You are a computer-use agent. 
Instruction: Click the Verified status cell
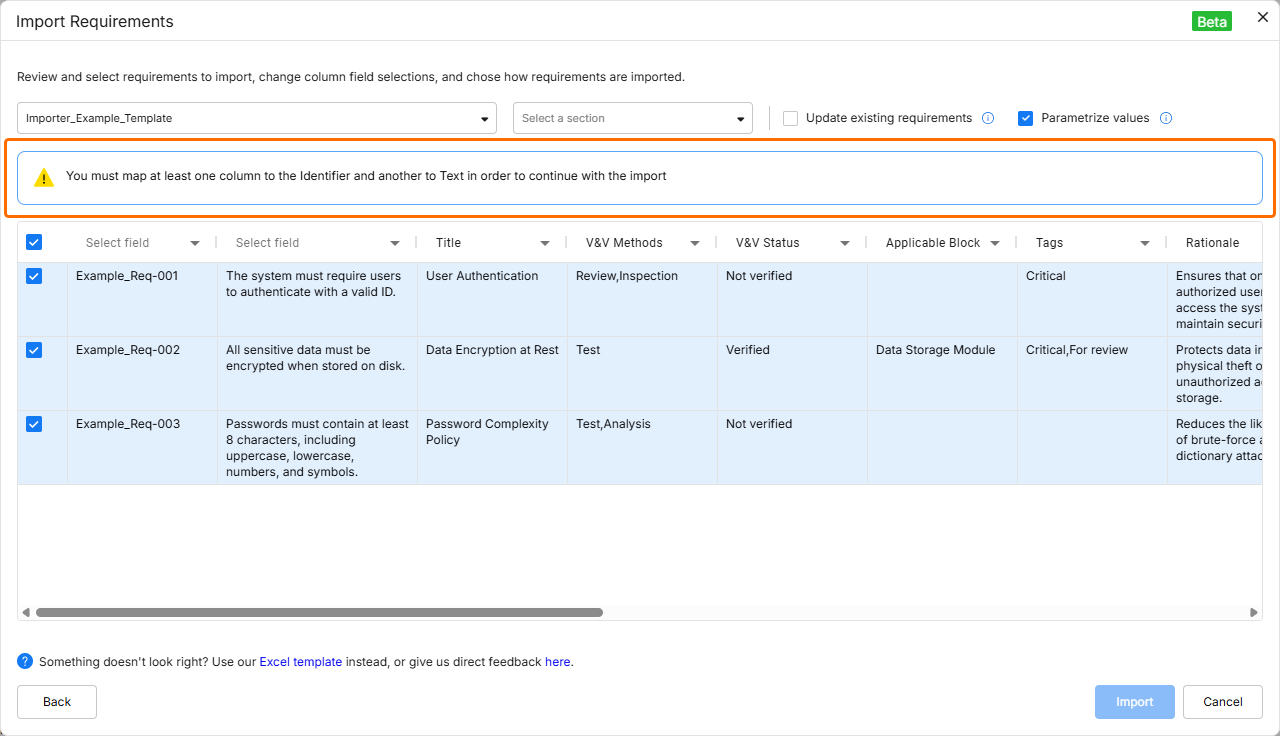pyautogui.click(x=792, y=374)
